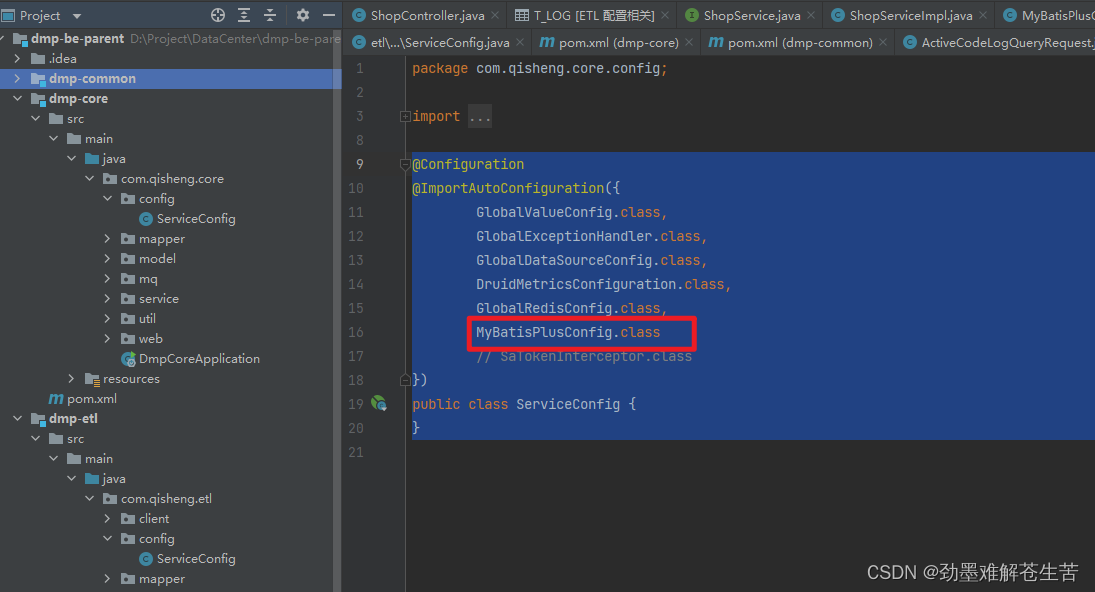Expand the service package
Screen dimensions: 1095x592
(x=107, y=298)
